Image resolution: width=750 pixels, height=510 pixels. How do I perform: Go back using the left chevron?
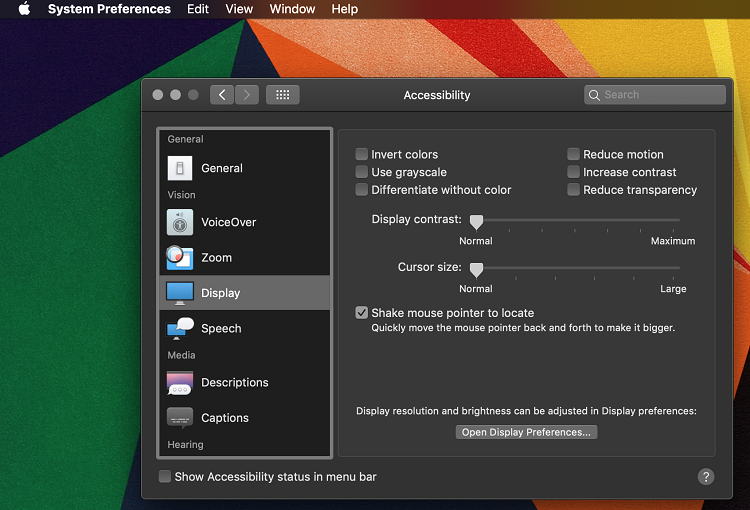click(x=222, y=95)
